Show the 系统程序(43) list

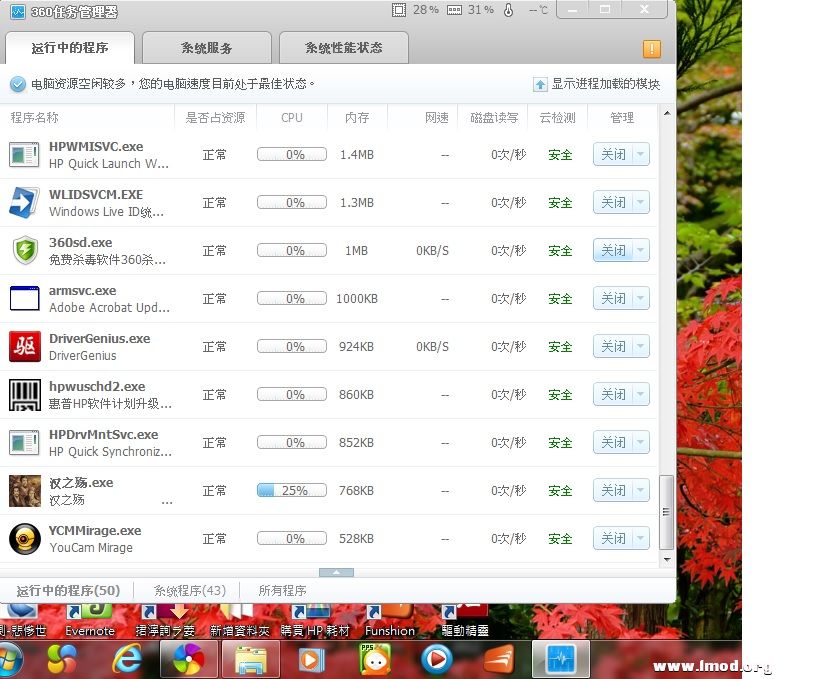click(189, 591)
